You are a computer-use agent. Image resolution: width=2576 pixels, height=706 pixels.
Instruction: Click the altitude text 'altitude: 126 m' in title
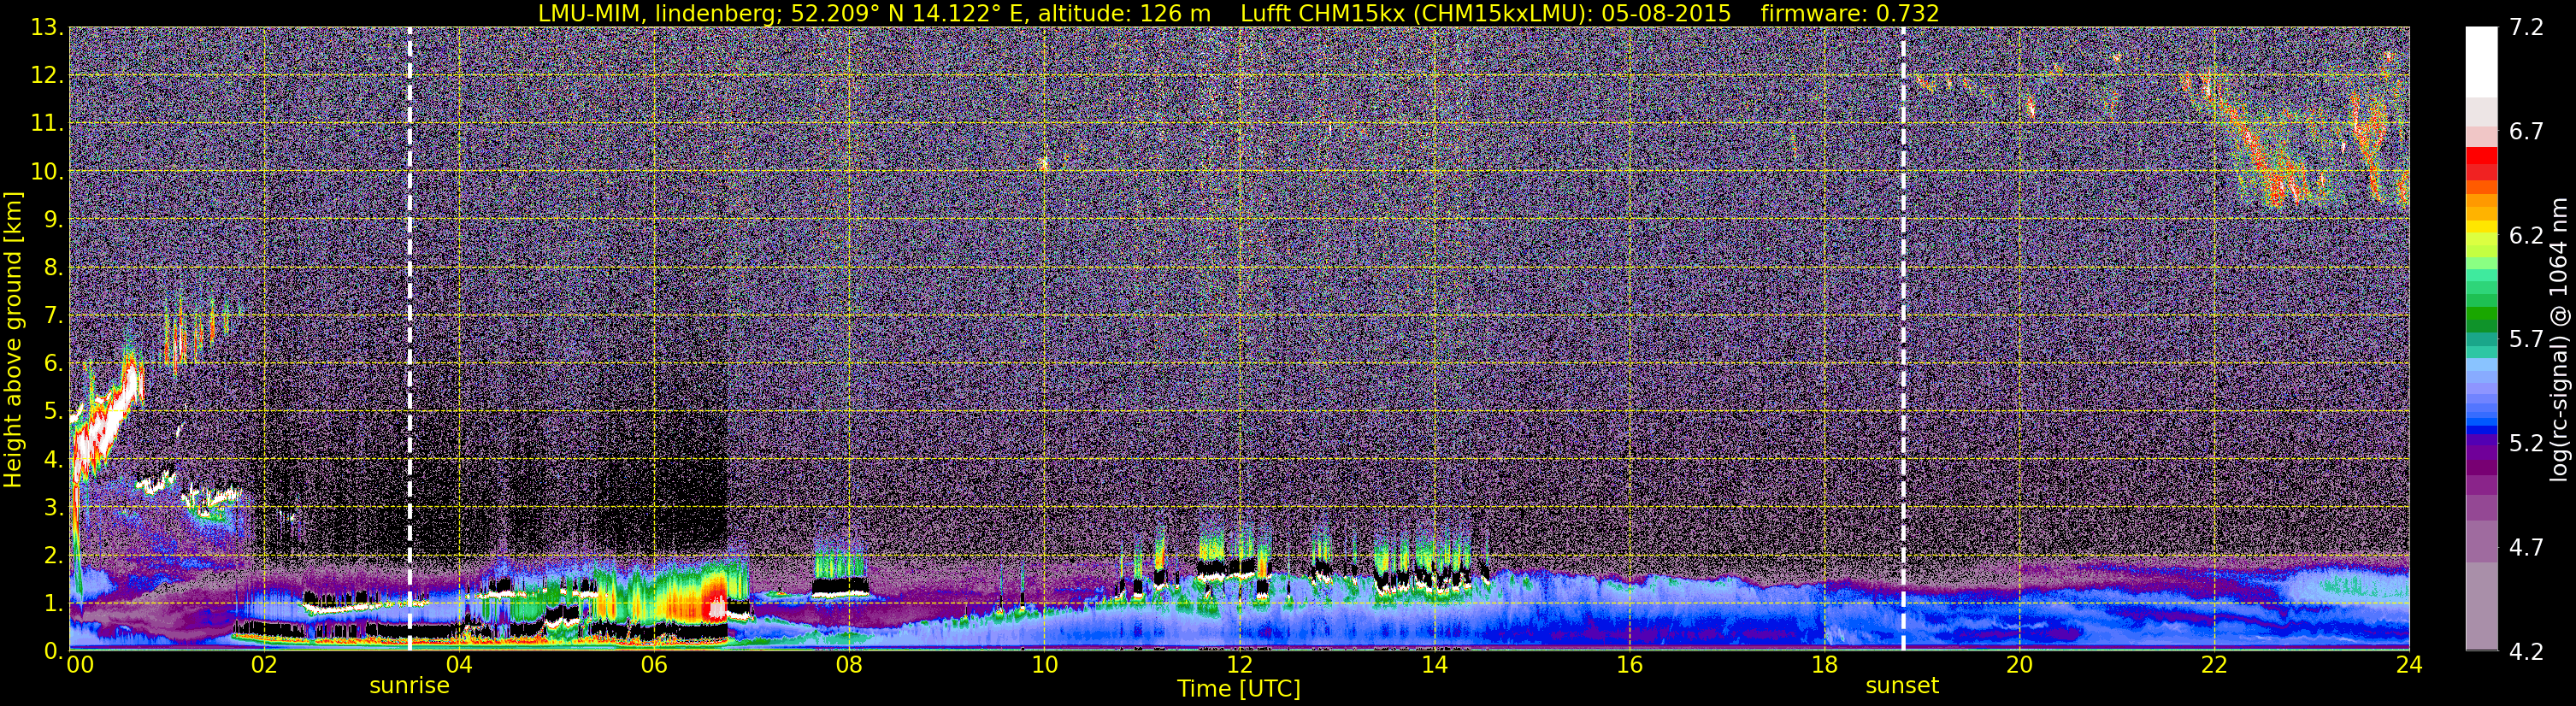(1124, 14)
